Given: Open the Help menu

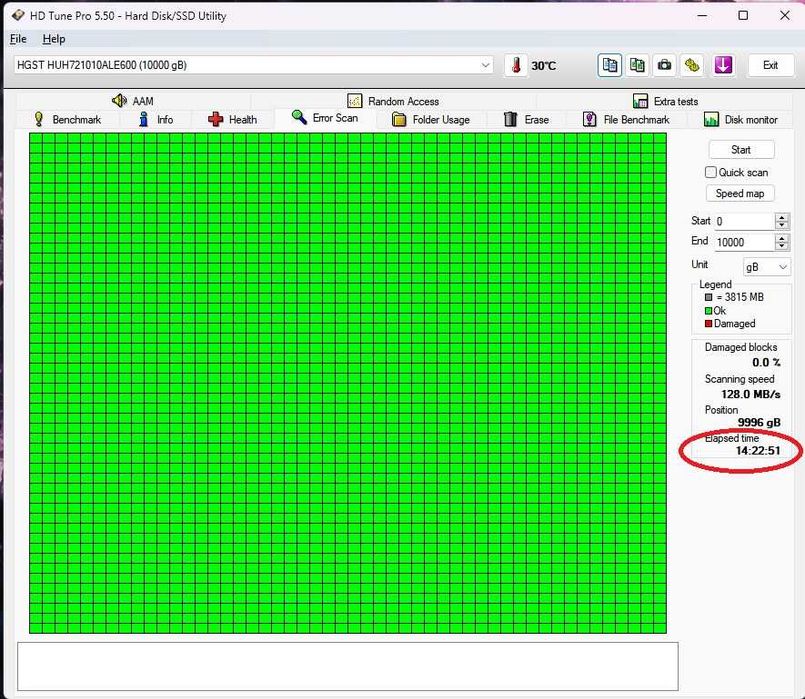Looking at the screenshot, I should pos(53,39).
